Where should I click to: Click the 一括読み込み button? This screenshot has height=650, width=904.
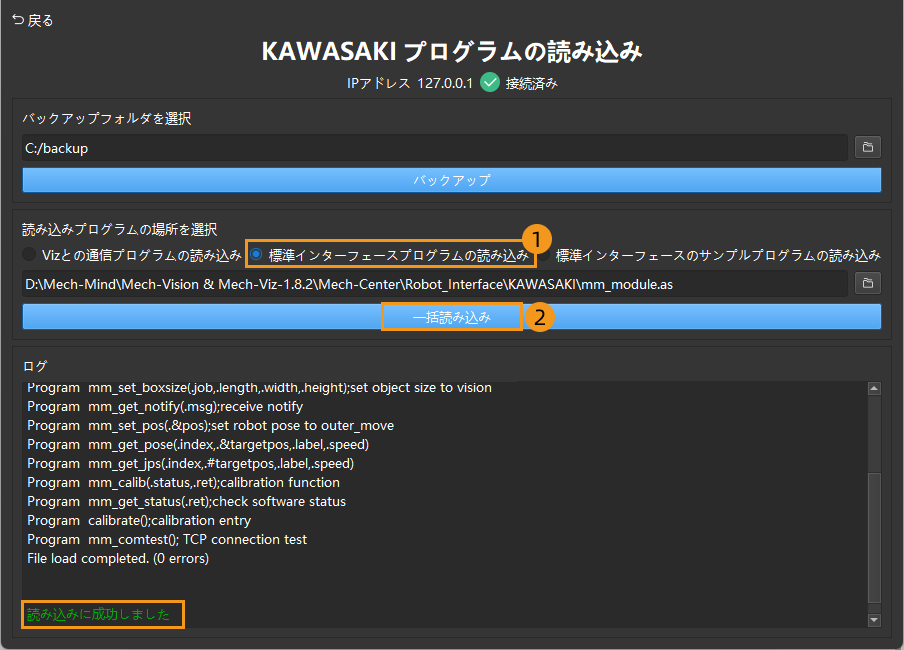tap(451, 317)
